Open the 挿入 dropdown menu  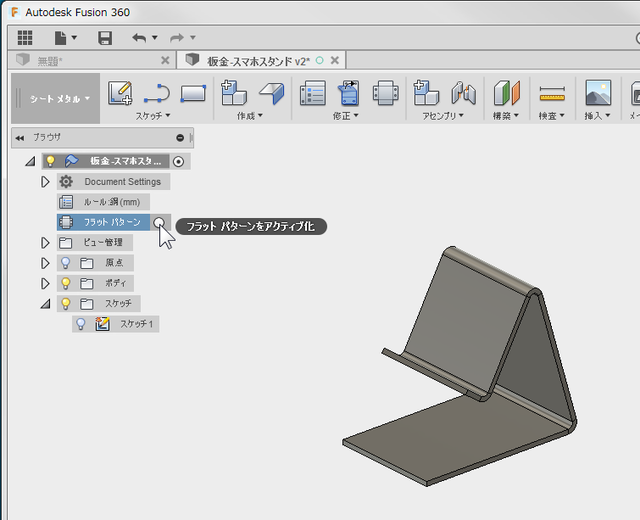click(597, 116)
